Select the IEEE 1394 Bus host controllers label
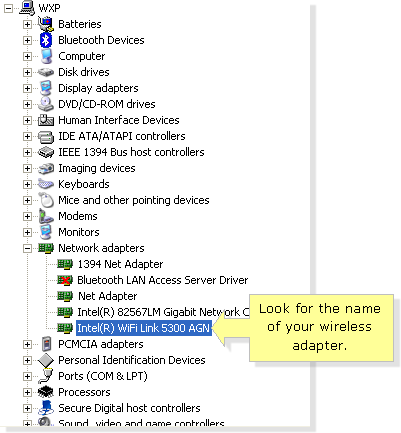This screenshot has height=433, width=401. [x=131, y=152]
